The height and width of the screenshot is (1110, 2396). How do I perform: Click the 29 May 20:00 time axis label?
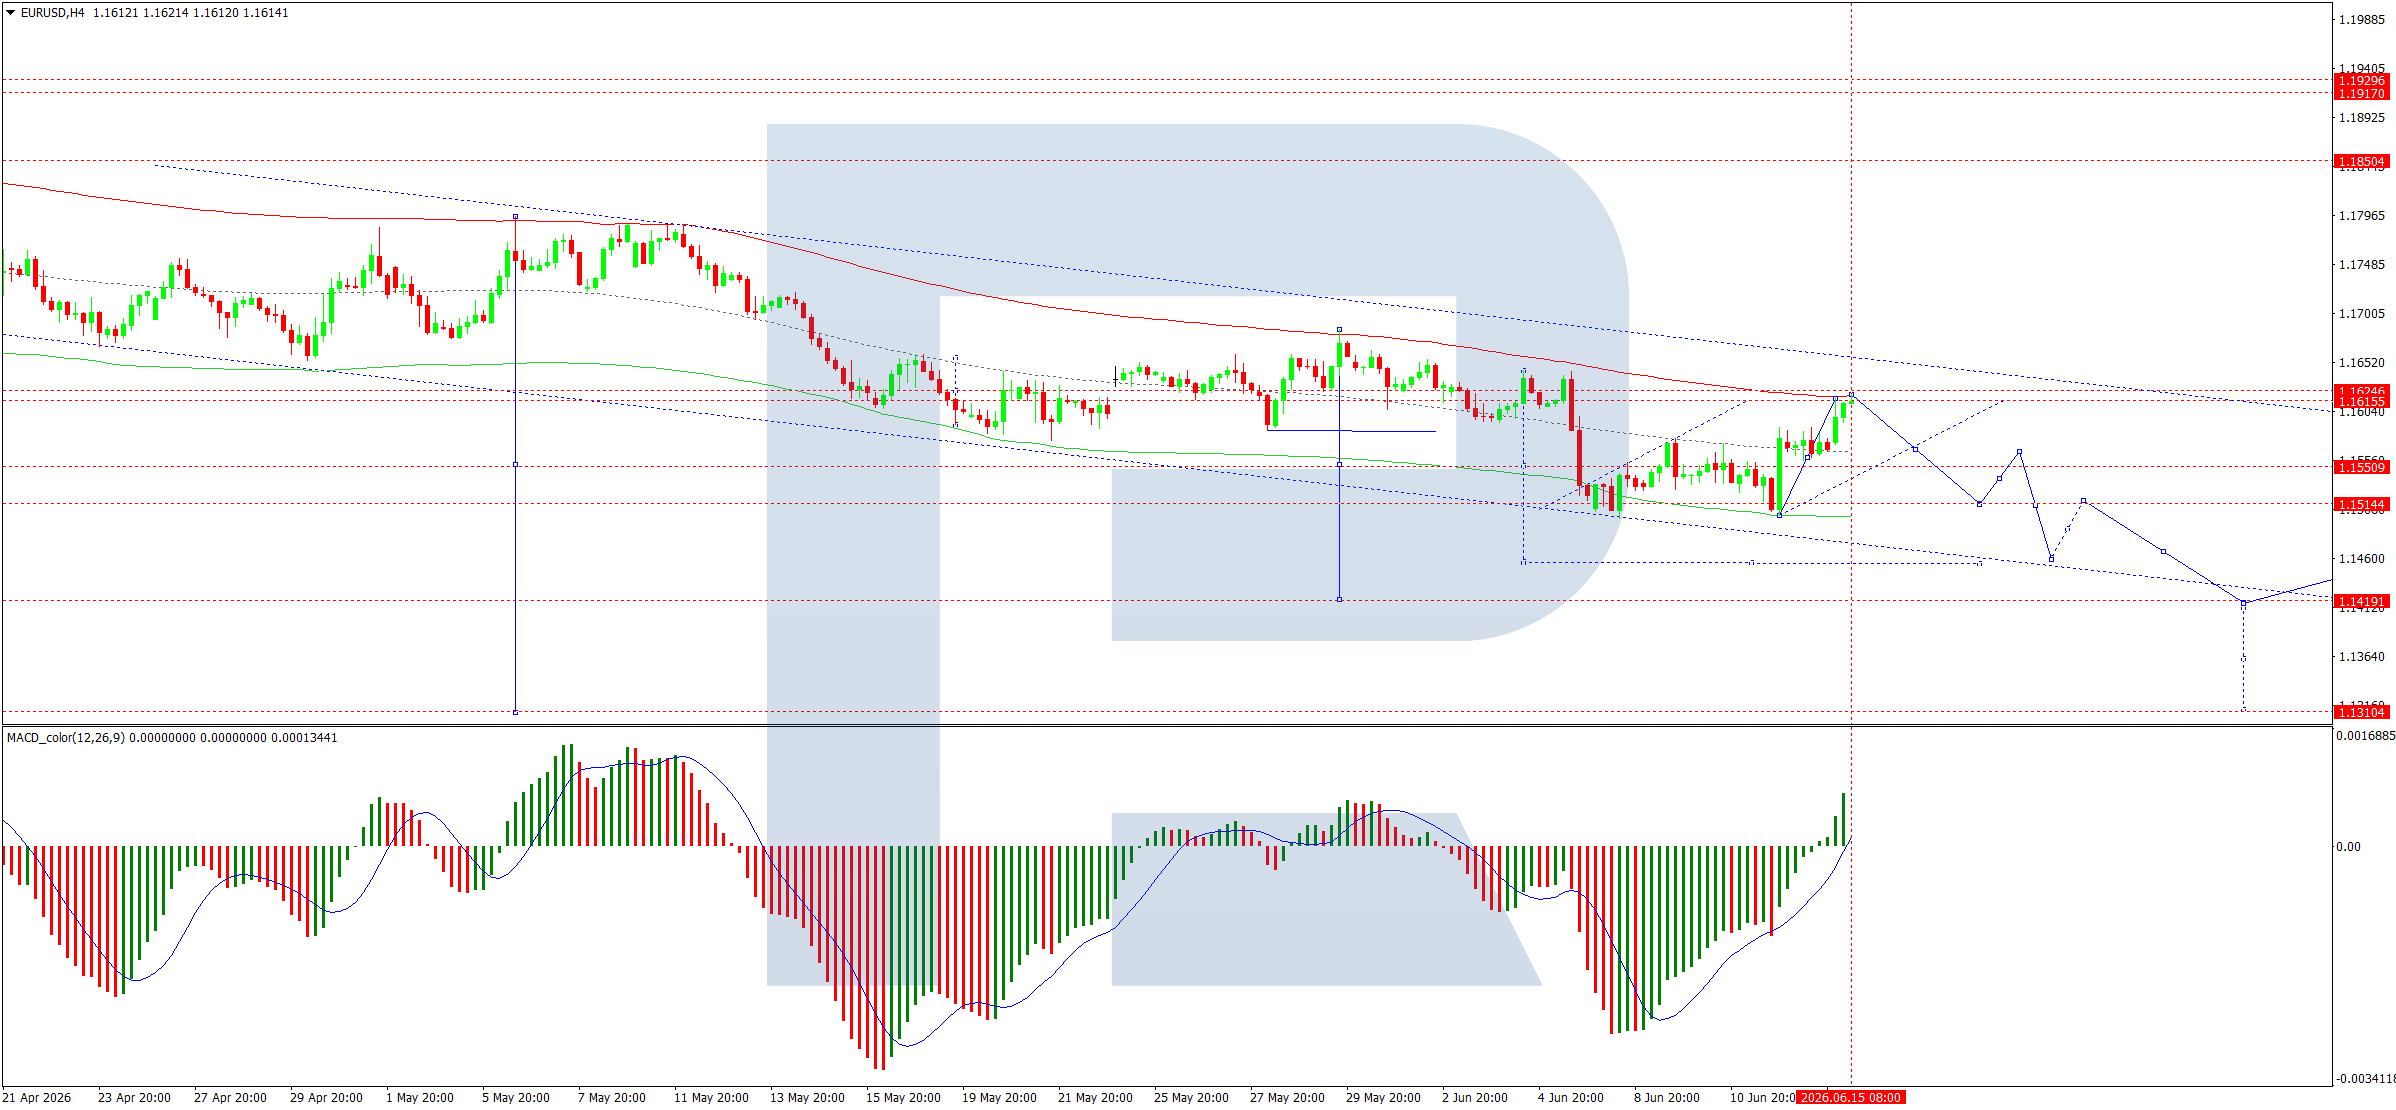click(1383, 1098)
